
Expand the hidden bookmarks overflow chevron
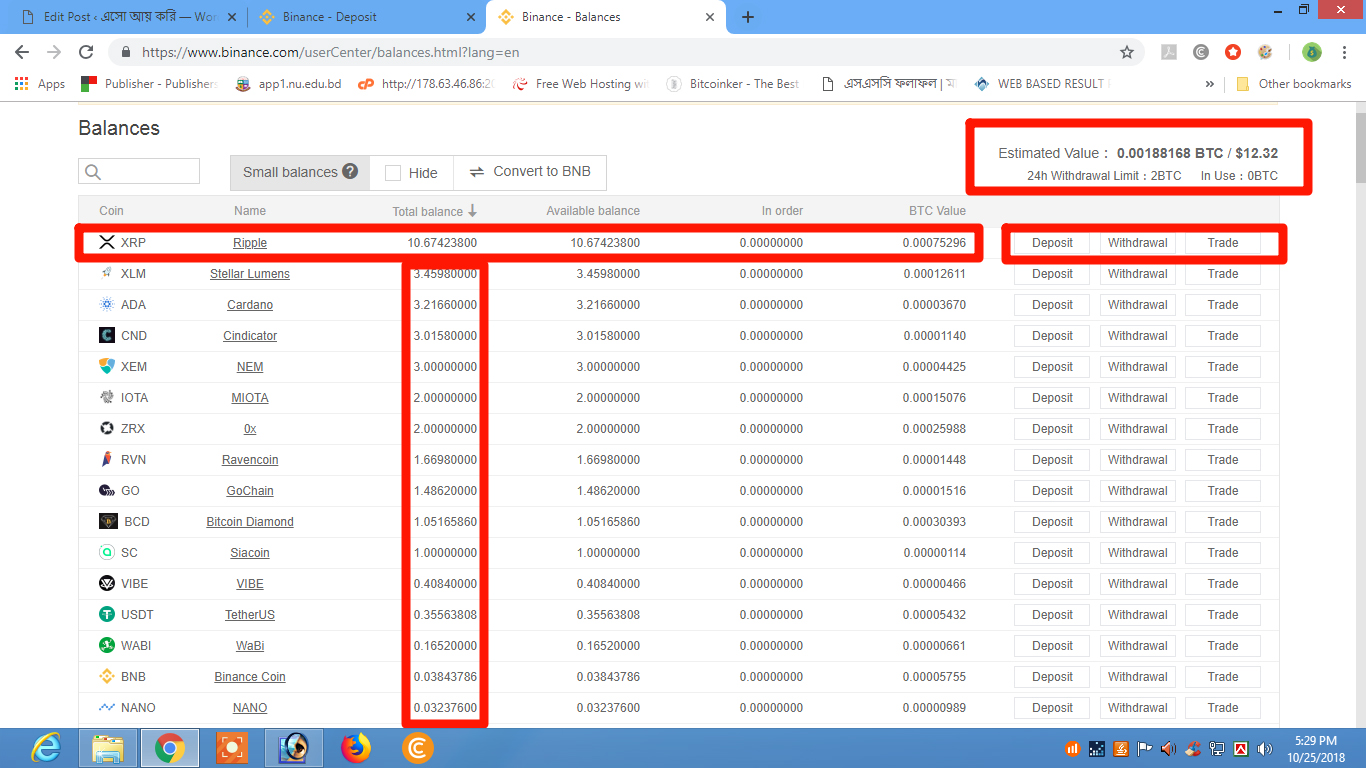(1210, 84)
